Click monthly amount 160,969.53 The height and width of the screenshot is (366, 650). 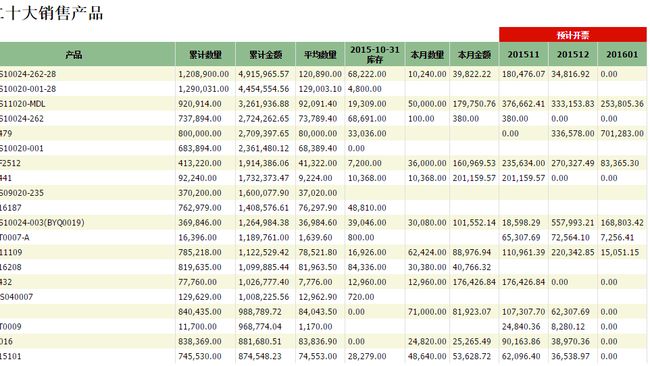(x=474, y=163)
